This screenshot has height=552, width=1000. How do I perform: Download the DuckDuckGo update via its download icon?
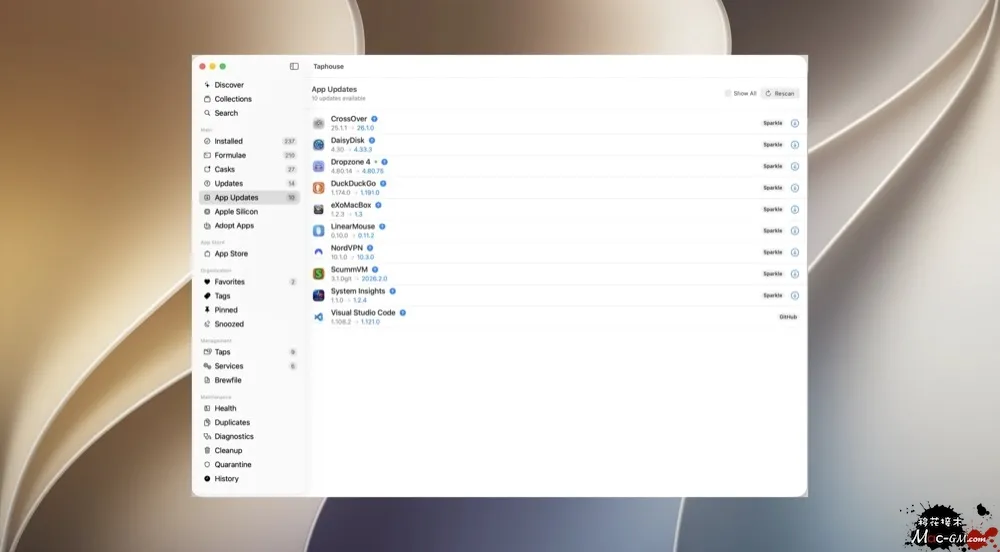click(x=795, y=188)
